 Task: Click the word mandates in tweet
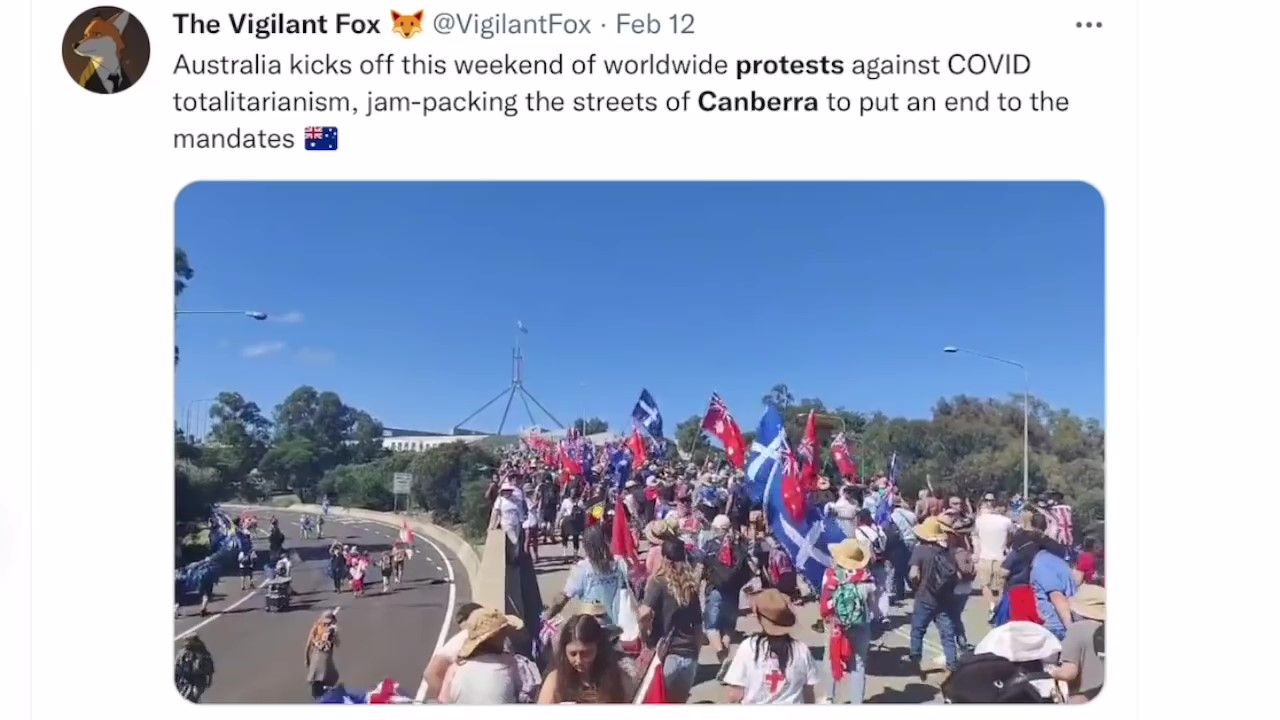coord(234,139)
